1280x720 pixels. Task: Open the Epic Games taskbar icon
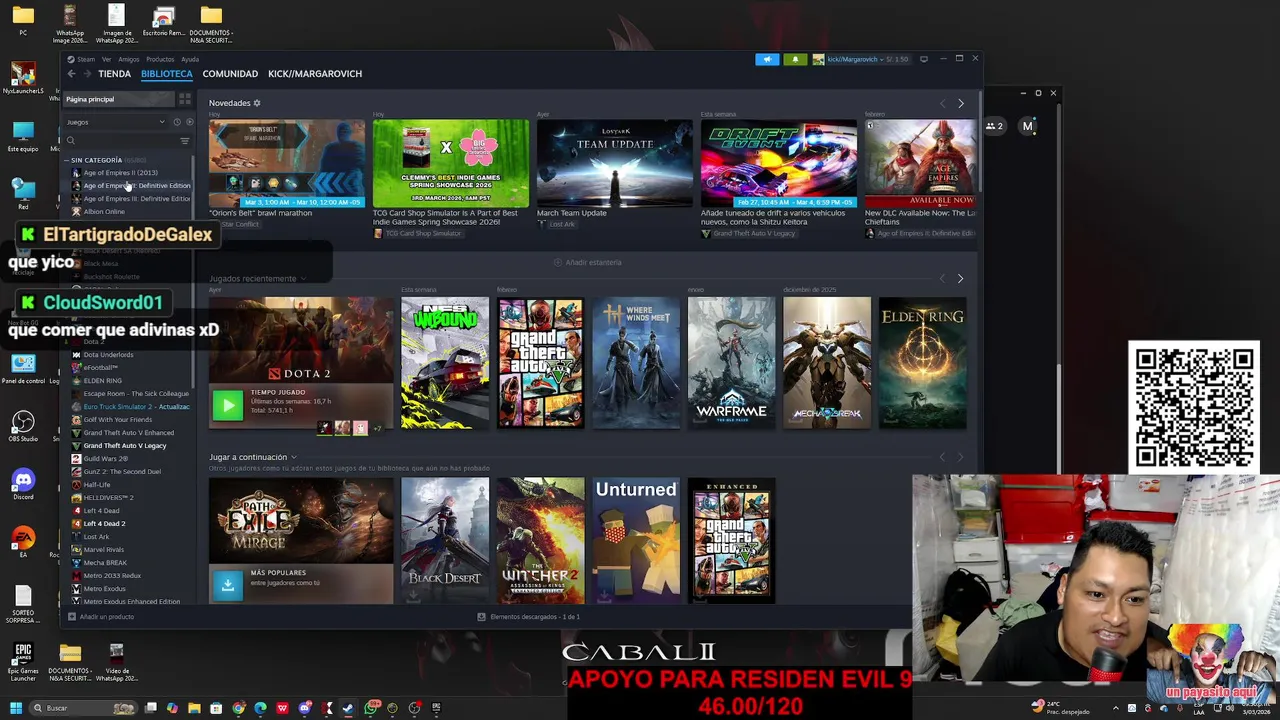[436, 708]
